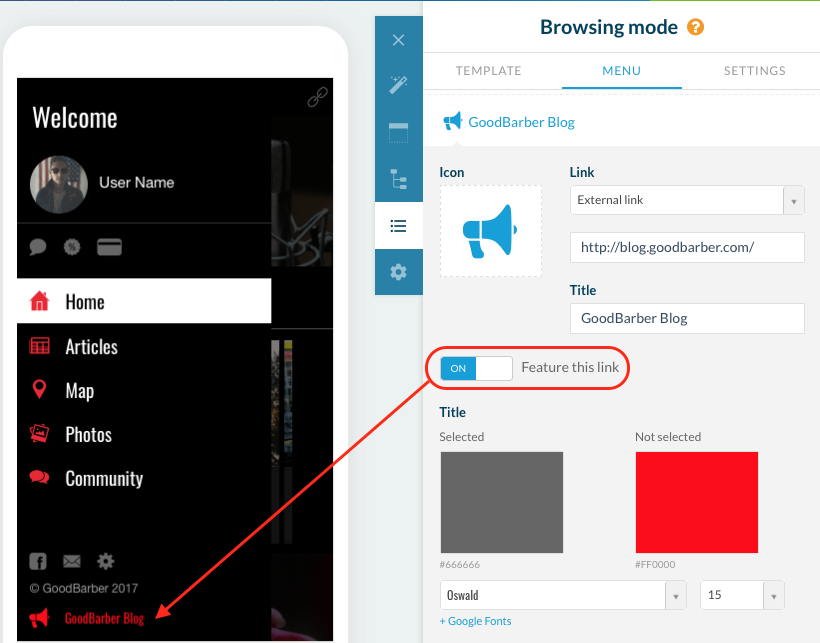Image resolution: width=820 pixels, height=643 pixels.
Task: Toggle the Feature this link switch
Action: point(476,368)
